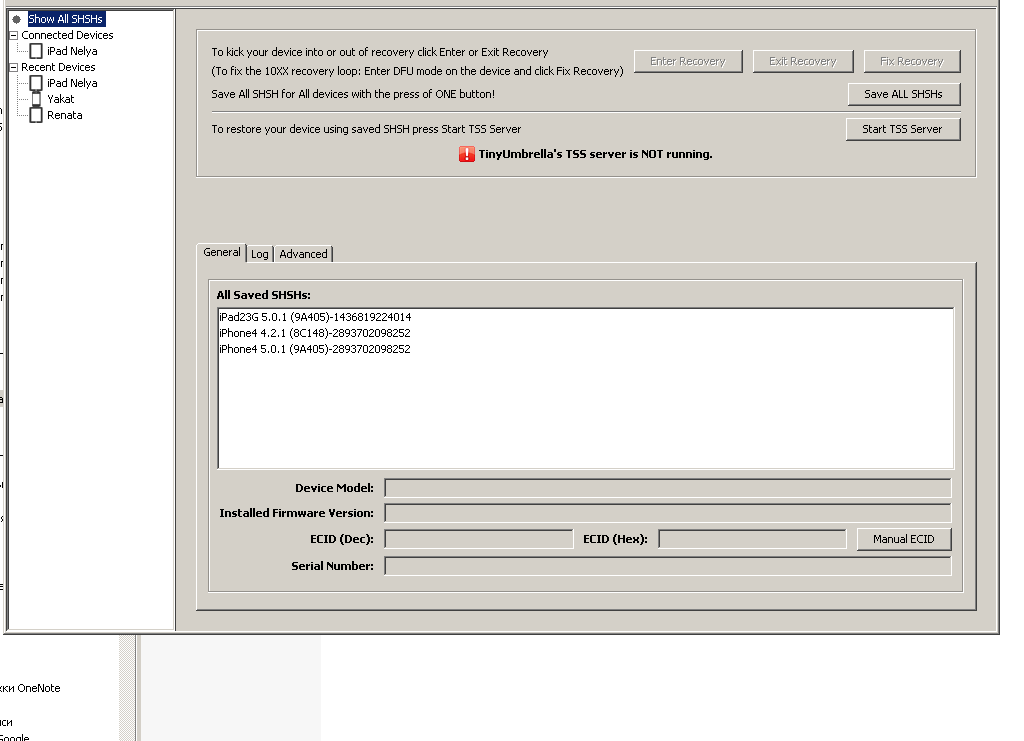The width and height of the screenshot is (1024, 741).
Task: Click the ECID (Hex) field
Action: tap(752, 539)
